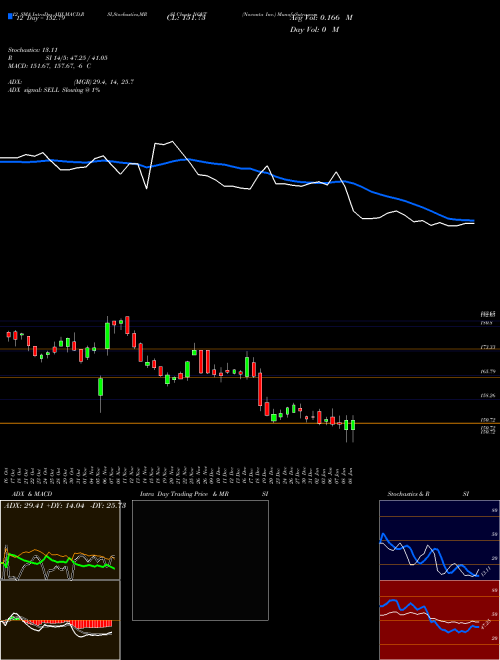Click the right end of the blue SMA line

pos(473,221)
